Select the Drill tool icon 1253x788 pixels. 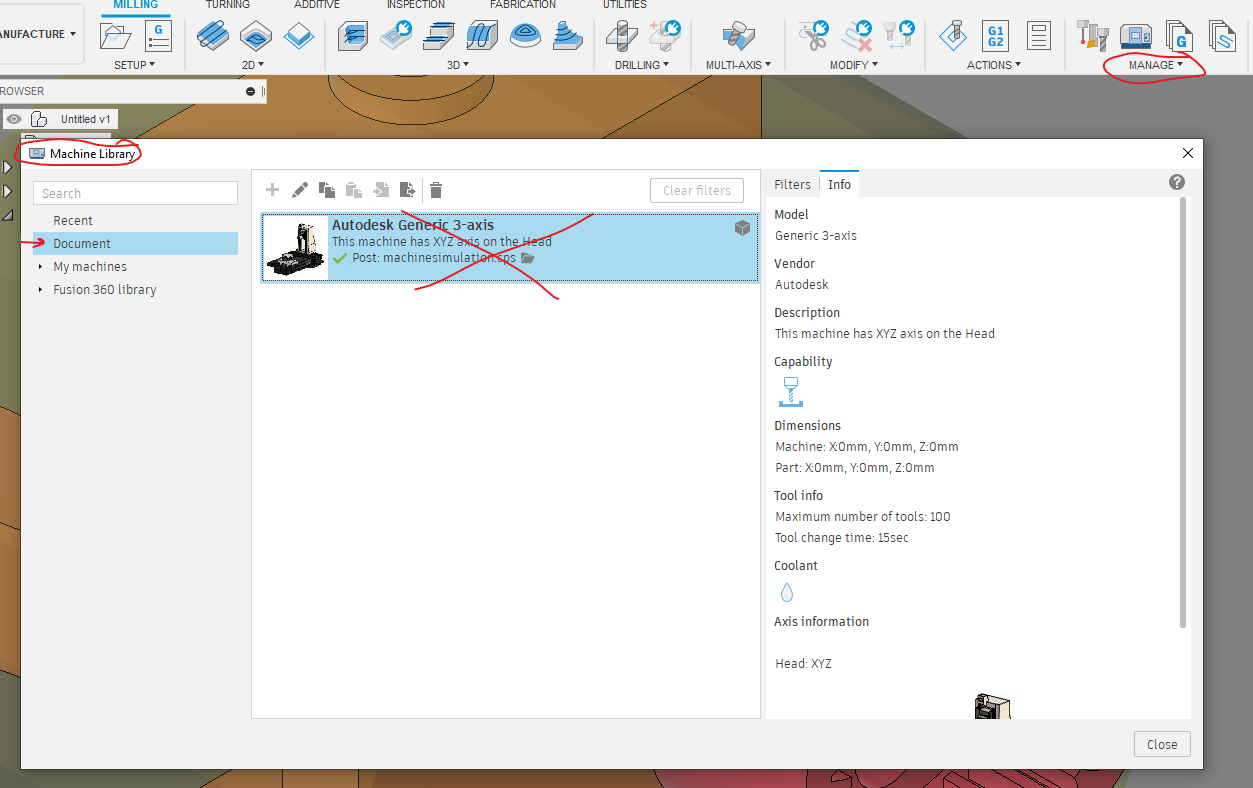[x=622, y=37]
